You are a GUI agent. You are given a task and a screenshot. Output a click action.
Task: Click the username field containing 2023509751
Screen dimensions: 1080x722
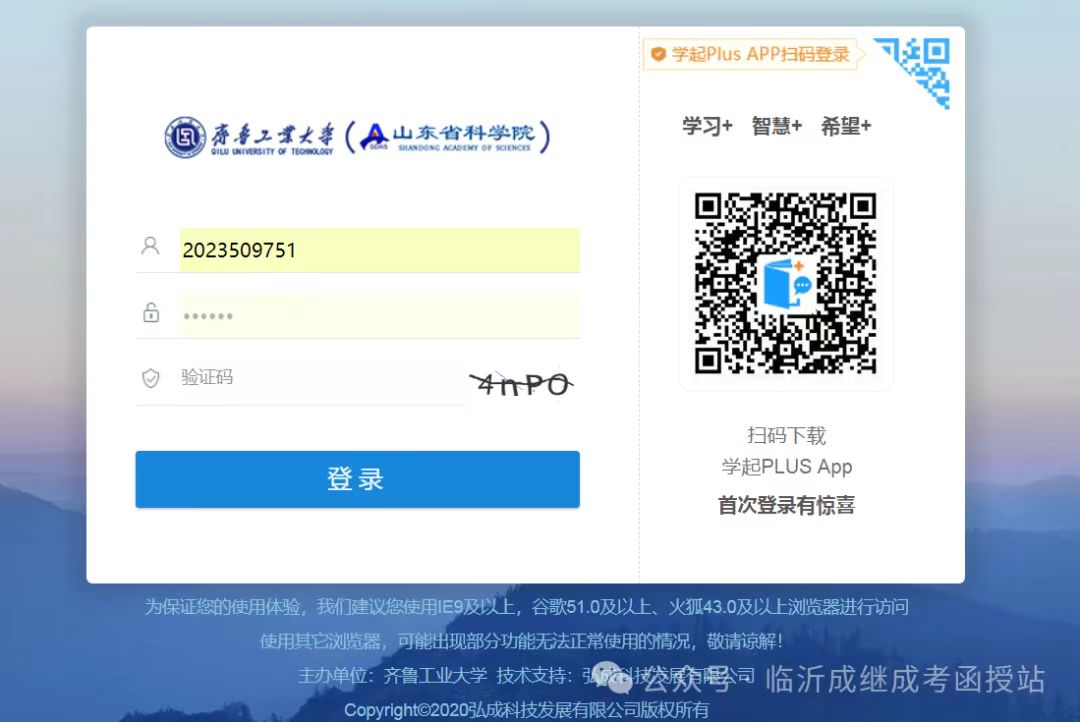[380, 250]
